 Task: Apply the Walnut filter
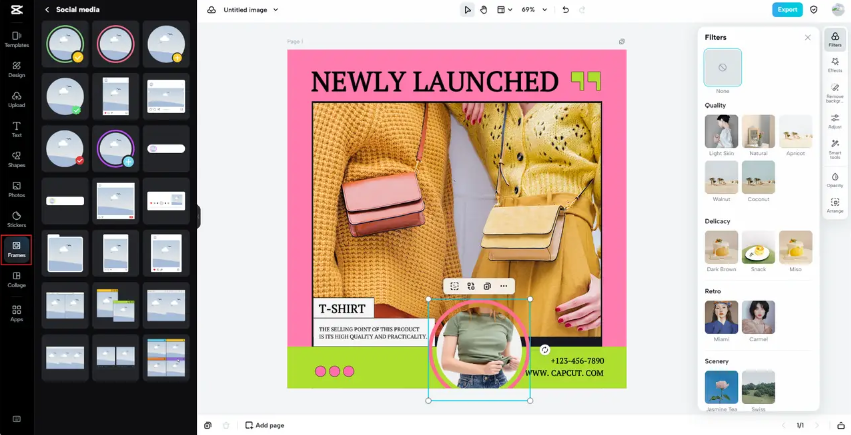[721, 177]
